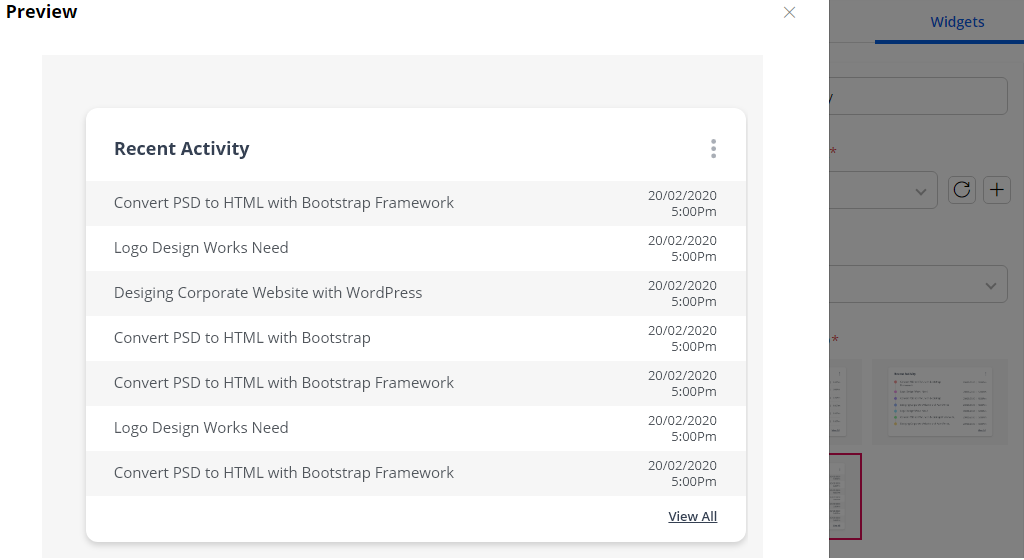Click the last Convert PSD Bootstrap Framework row
This screenshot has height=560, width=1024.
(x=284, y=473)
